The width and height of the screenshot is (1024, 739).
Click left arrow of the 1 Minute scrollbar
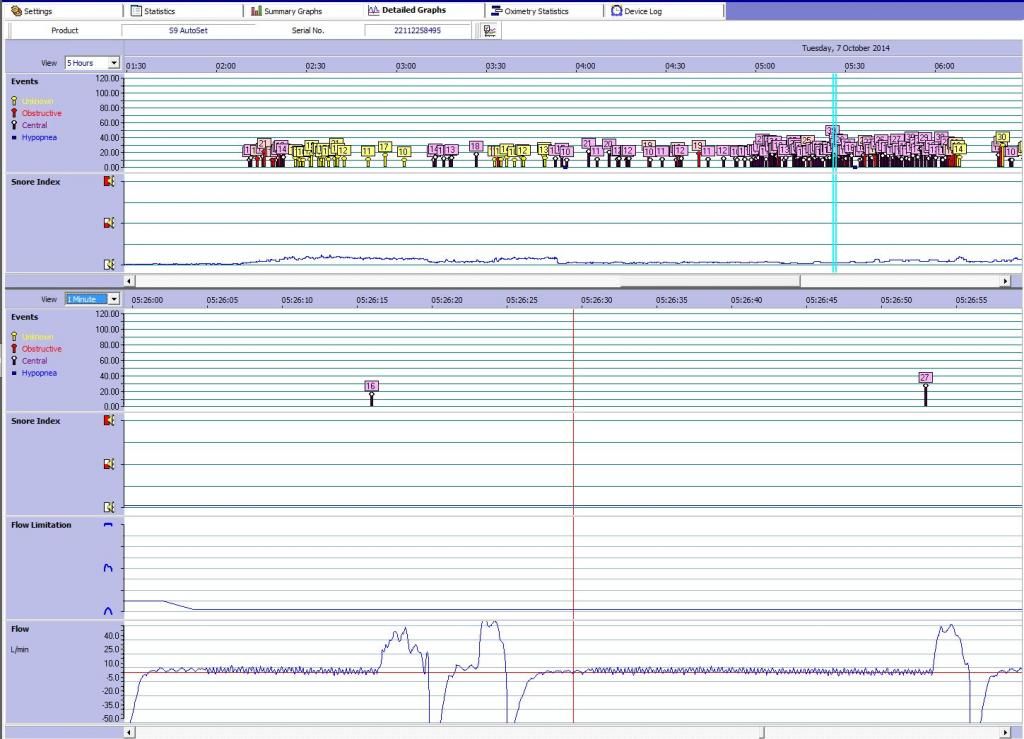(129, 732)
